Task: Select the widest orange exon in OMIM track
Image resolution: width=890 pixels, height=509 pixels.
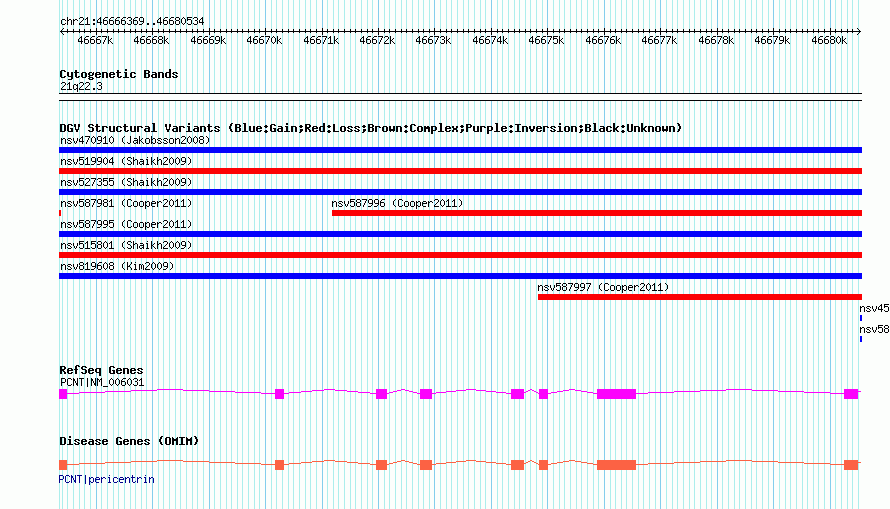Action: coord(616,465)
